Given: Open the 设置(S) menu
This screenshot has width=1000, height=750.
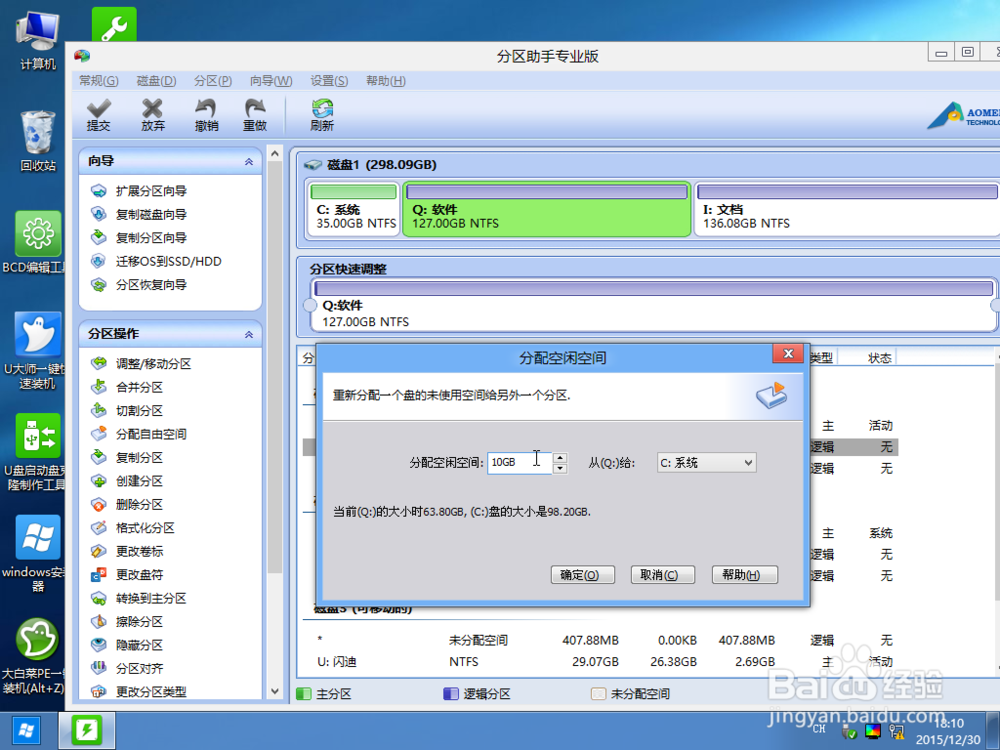Looking at the screenshot, I should tap(328, 81).
